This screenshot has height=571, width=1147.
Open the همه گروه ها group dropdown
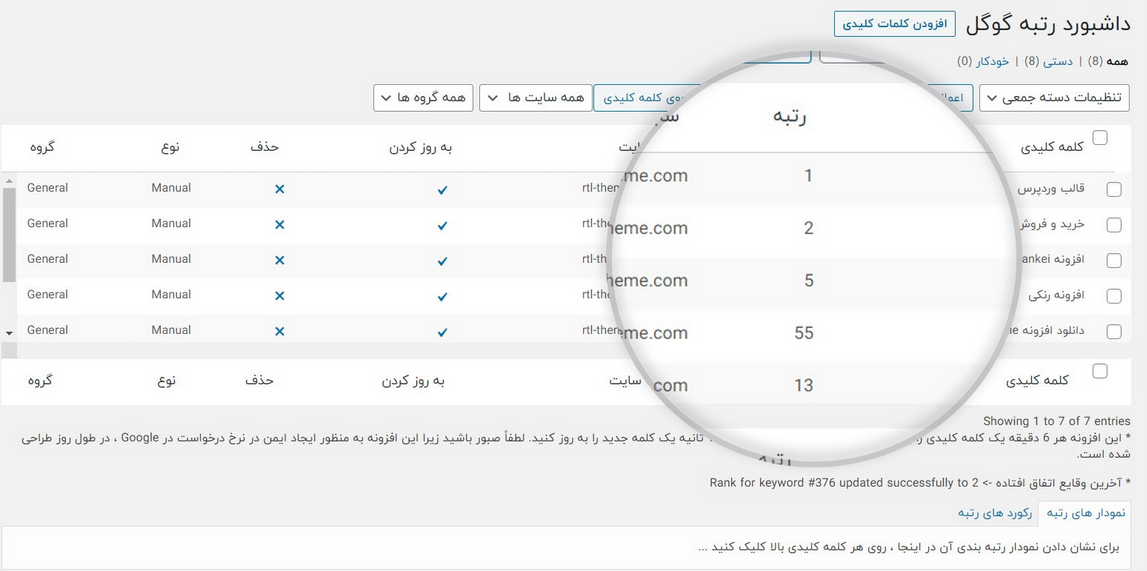423,98
